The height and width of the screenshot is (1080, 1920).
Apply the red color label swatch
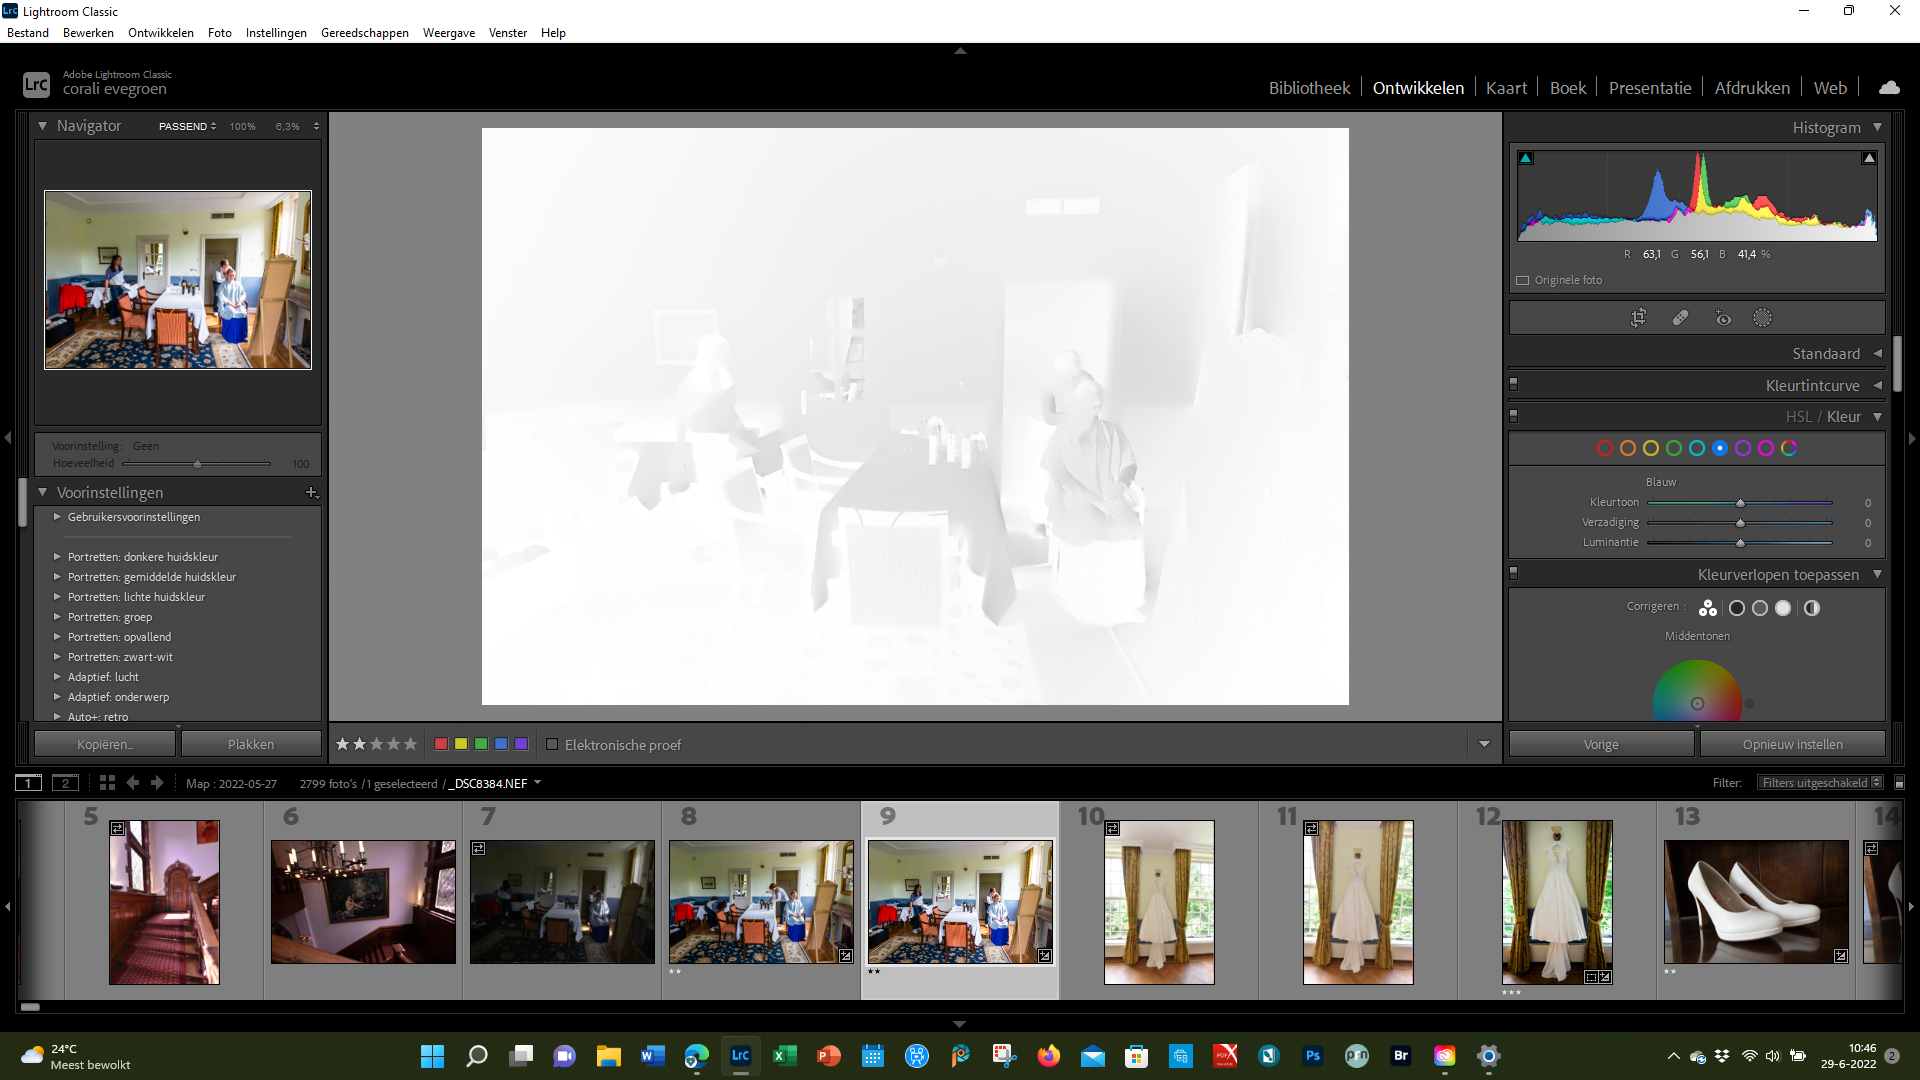point(440,744)
